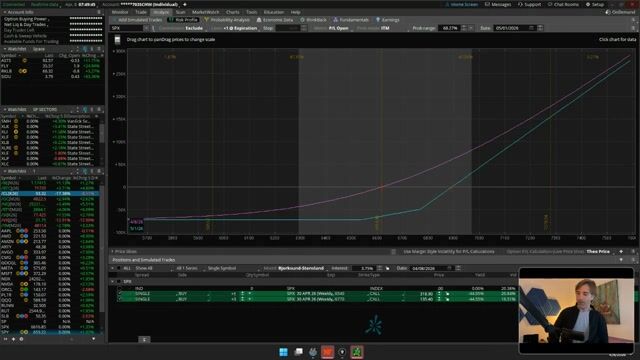Open the Support button
640x360 pixels.
coord(529,4)
